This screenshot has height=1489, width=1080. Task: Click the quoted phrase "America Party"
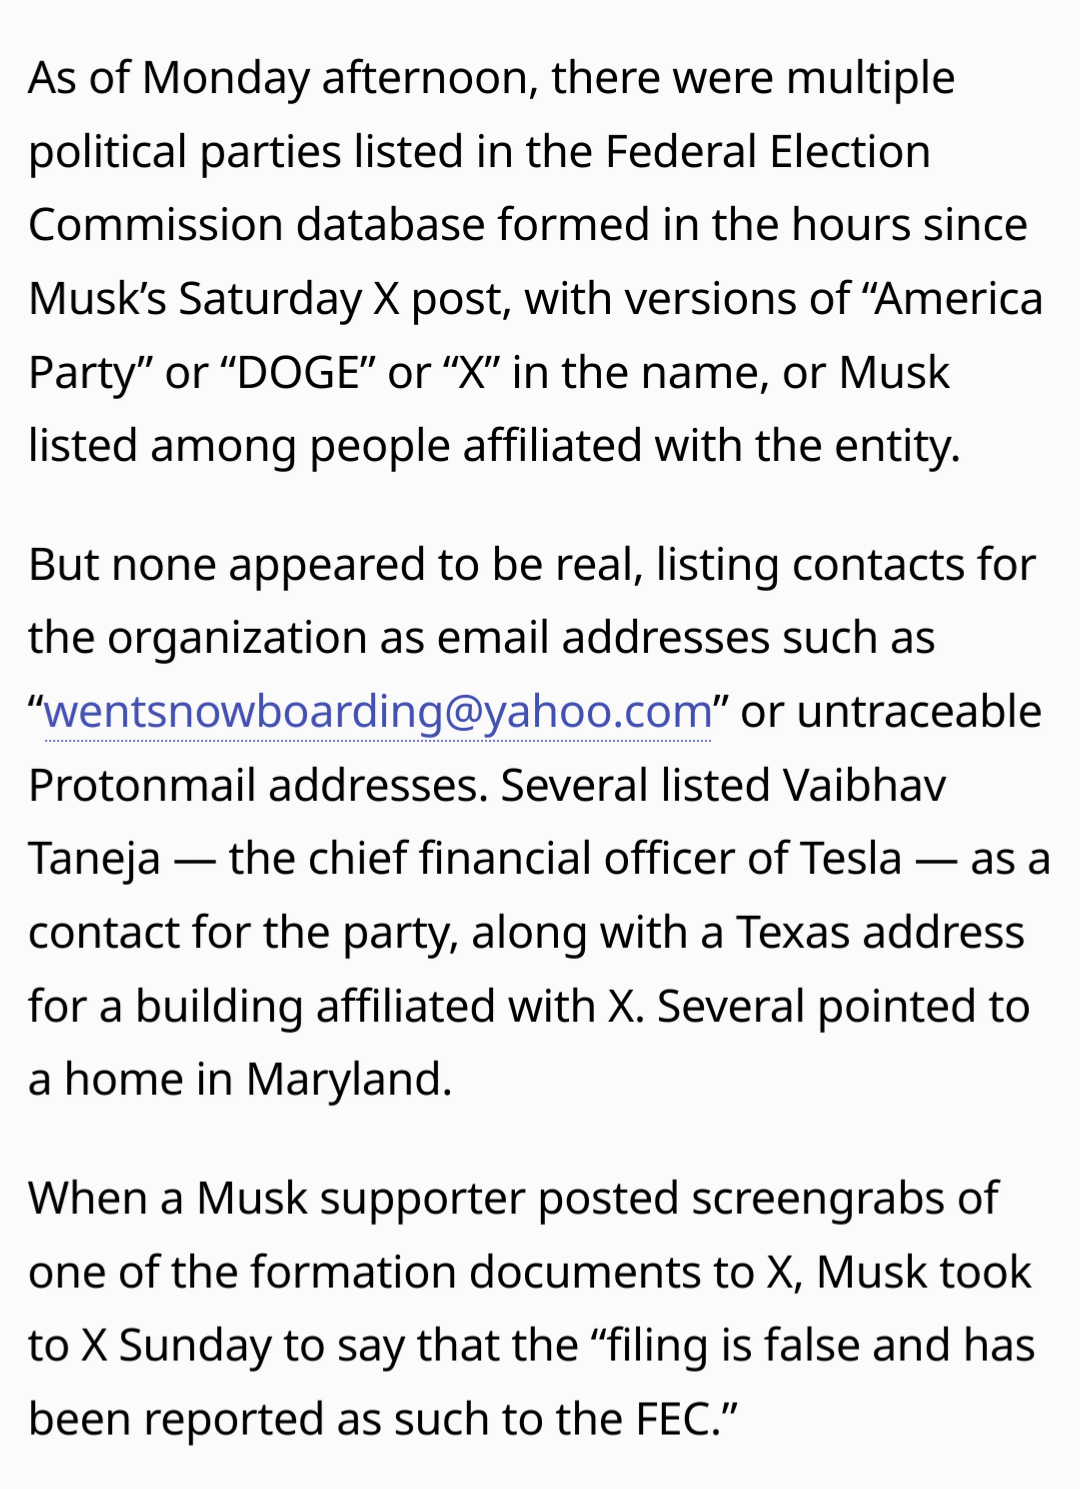coord(536,335)
